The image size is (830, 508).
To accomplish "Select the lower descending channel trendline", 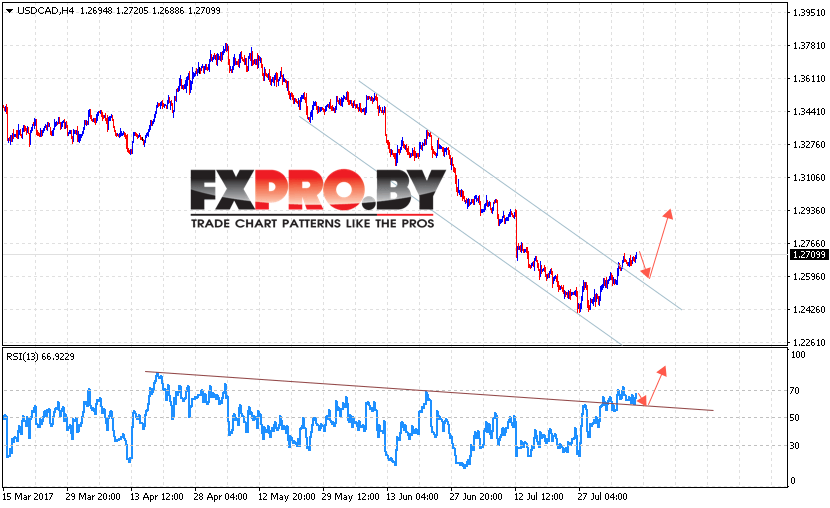I will (x=461, y=231).
